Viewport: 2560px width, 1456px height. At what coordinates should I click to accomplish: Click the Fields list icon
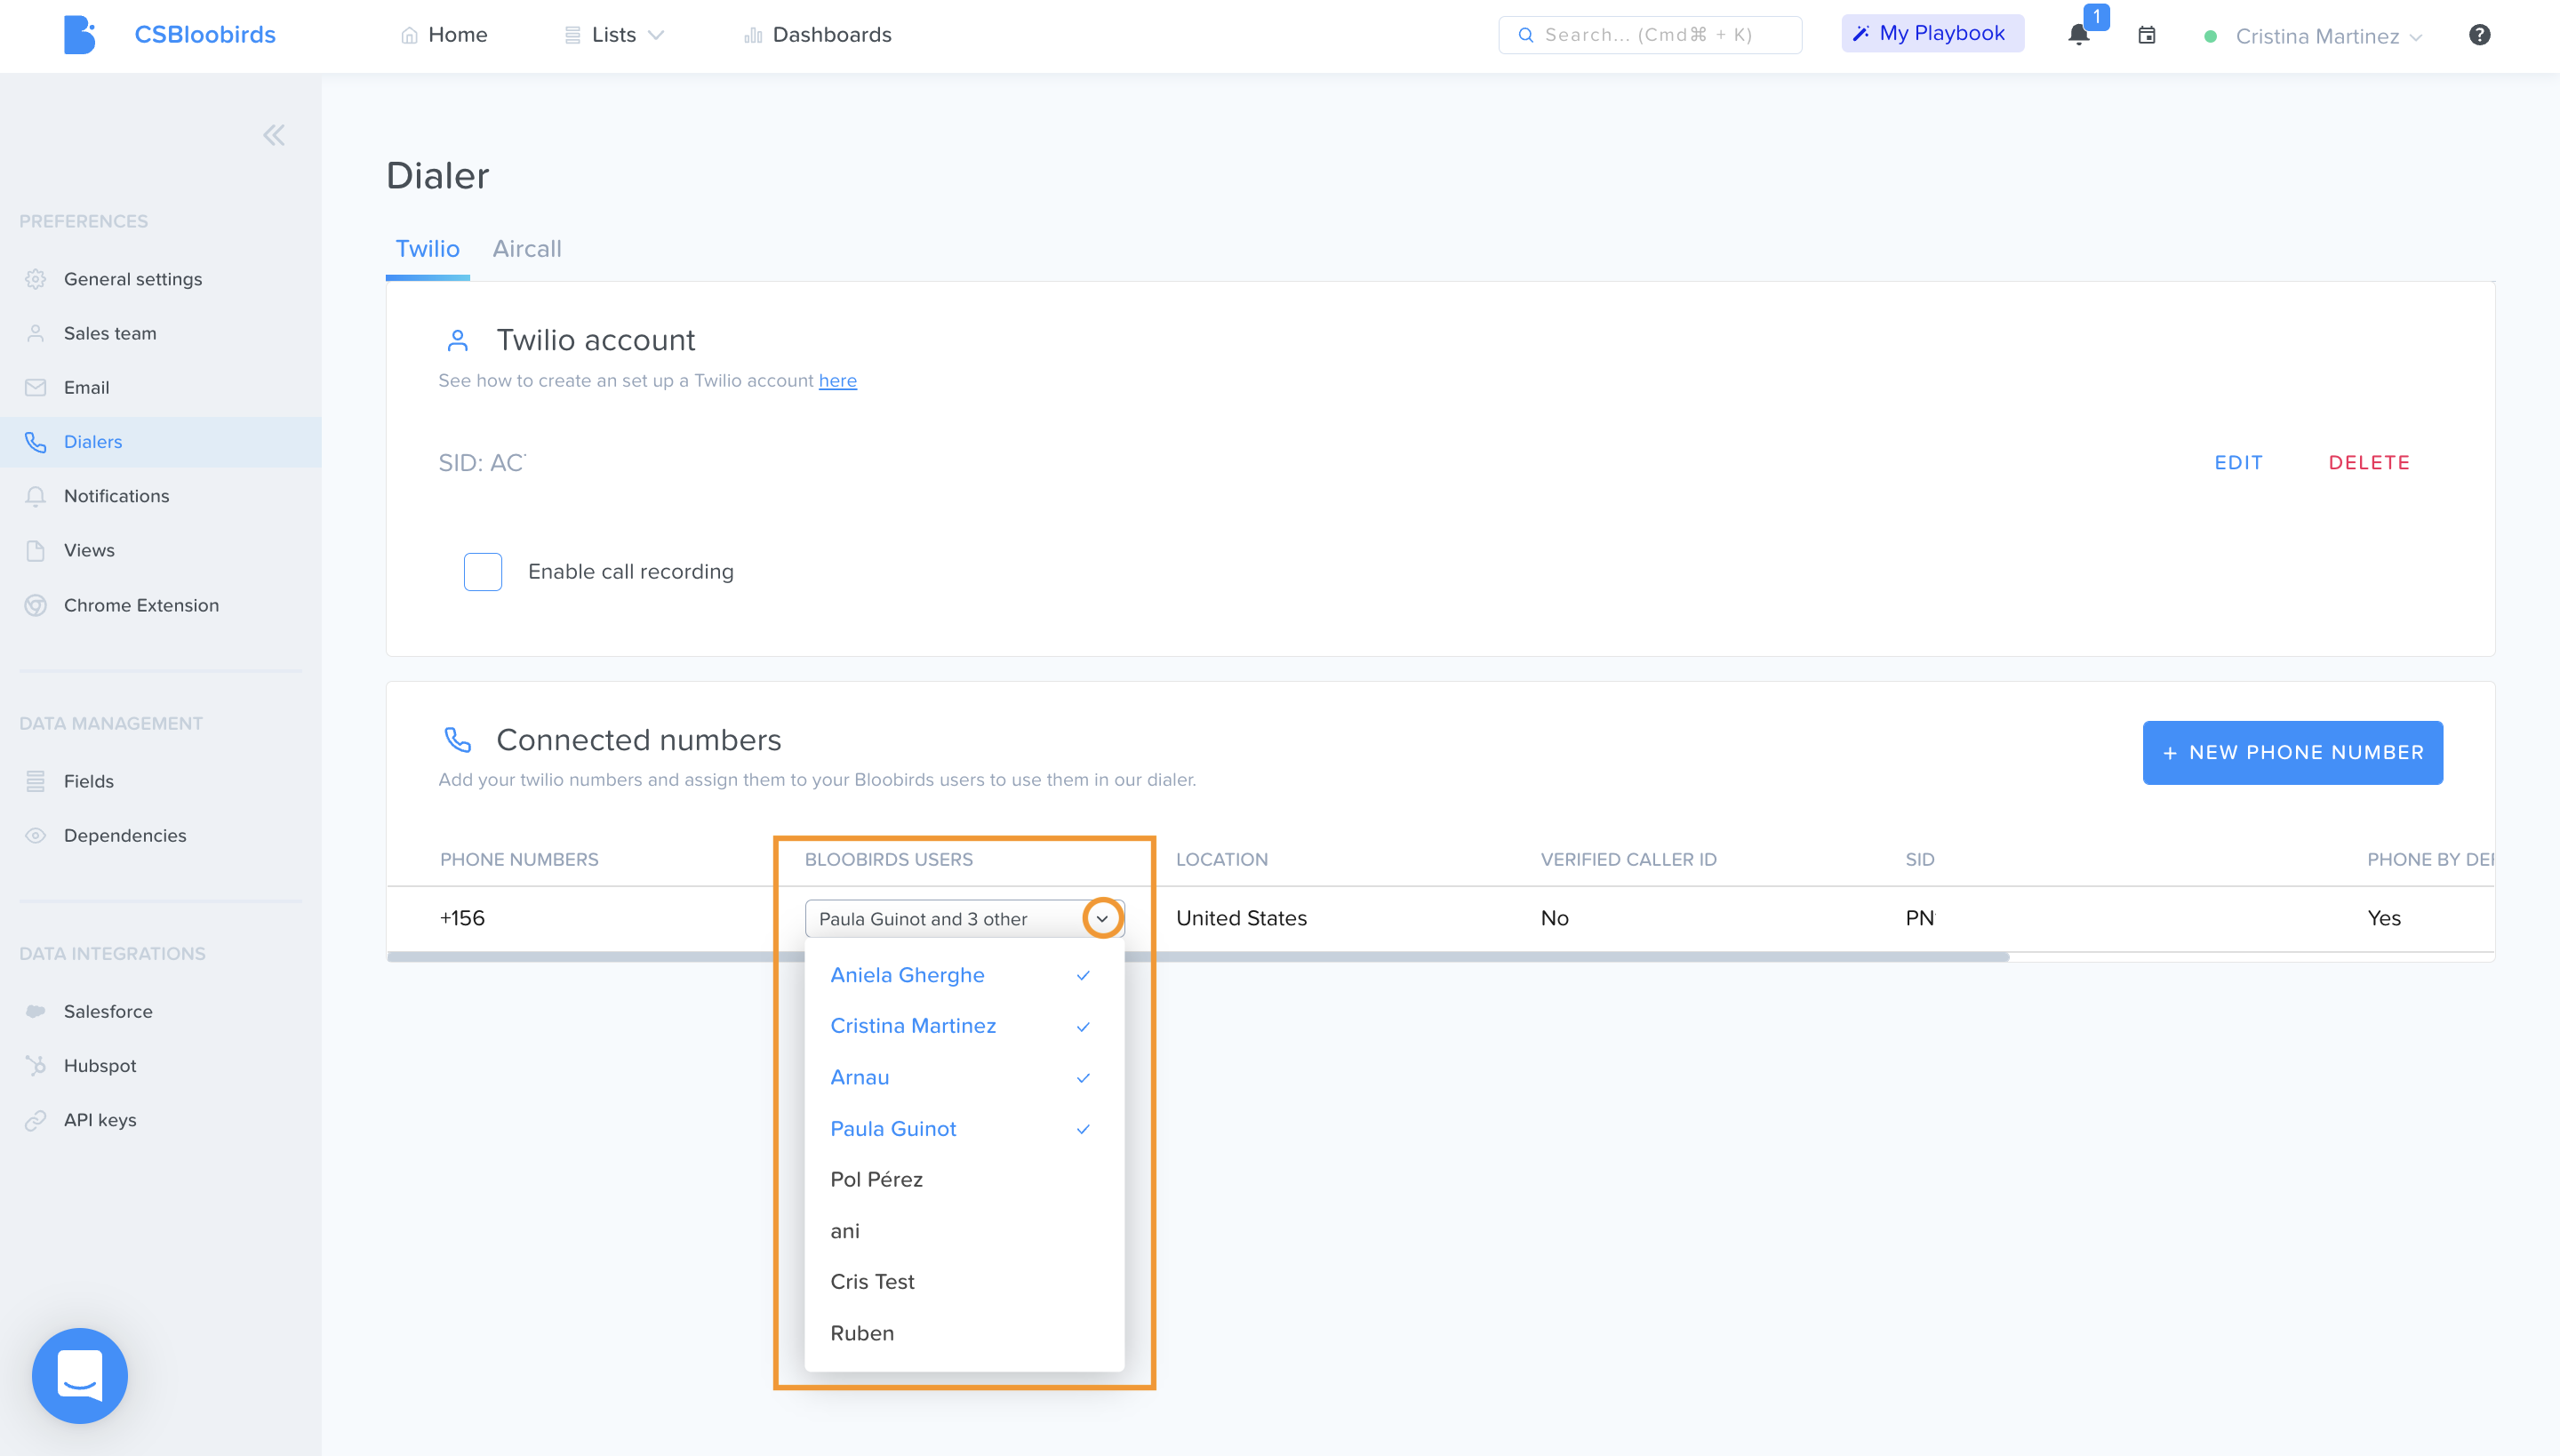pyautogui.click(x=36, y=781)
